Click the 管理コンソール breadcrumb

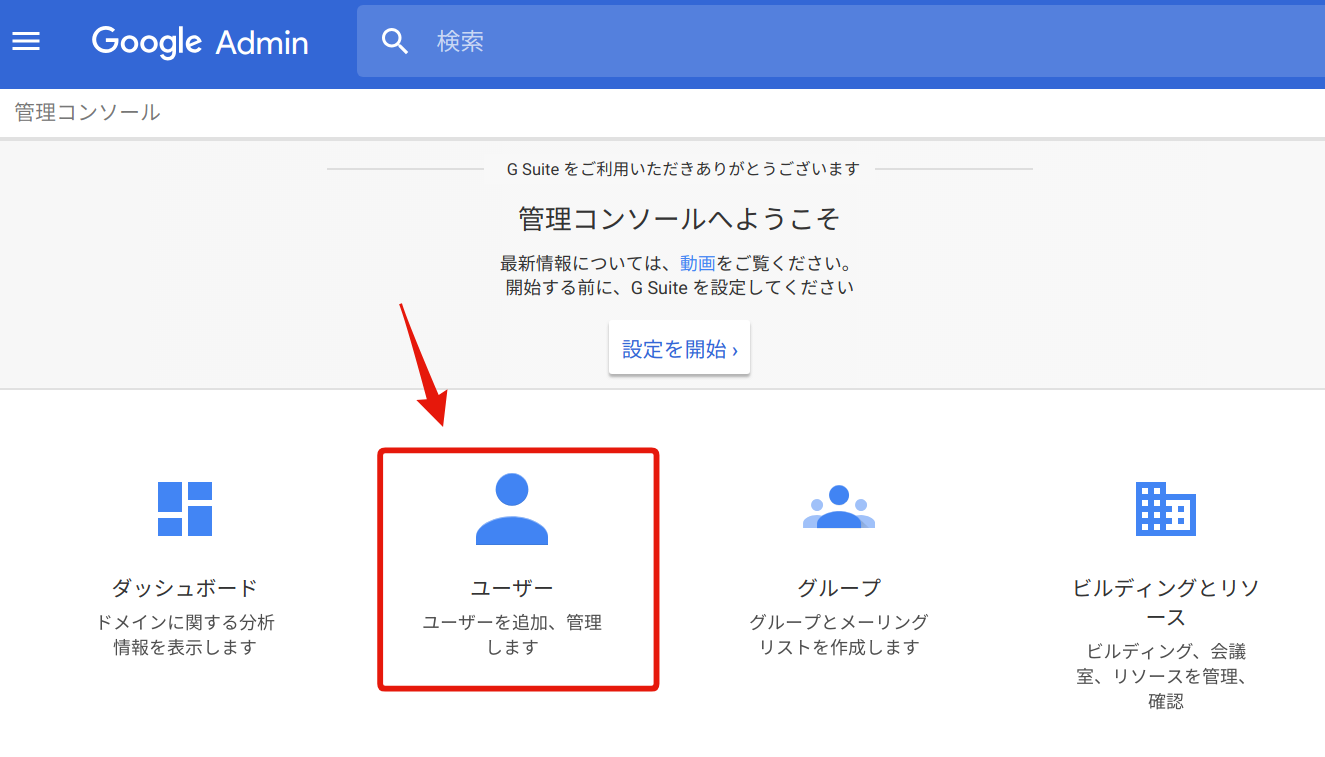(87, 112)
